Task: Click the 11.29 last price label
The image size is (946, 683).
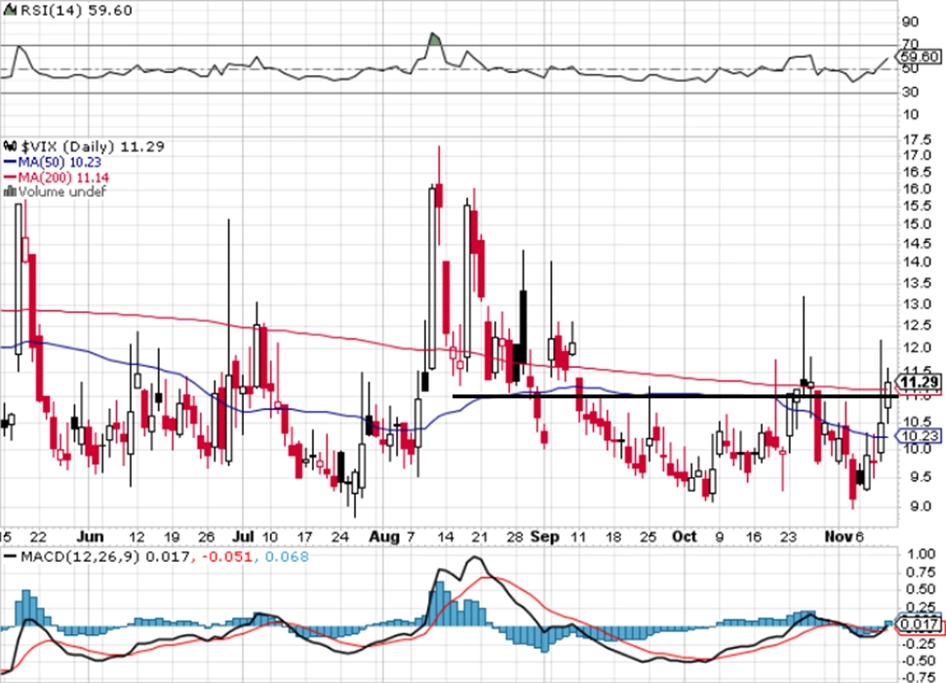Action: [x=919, y=382]
